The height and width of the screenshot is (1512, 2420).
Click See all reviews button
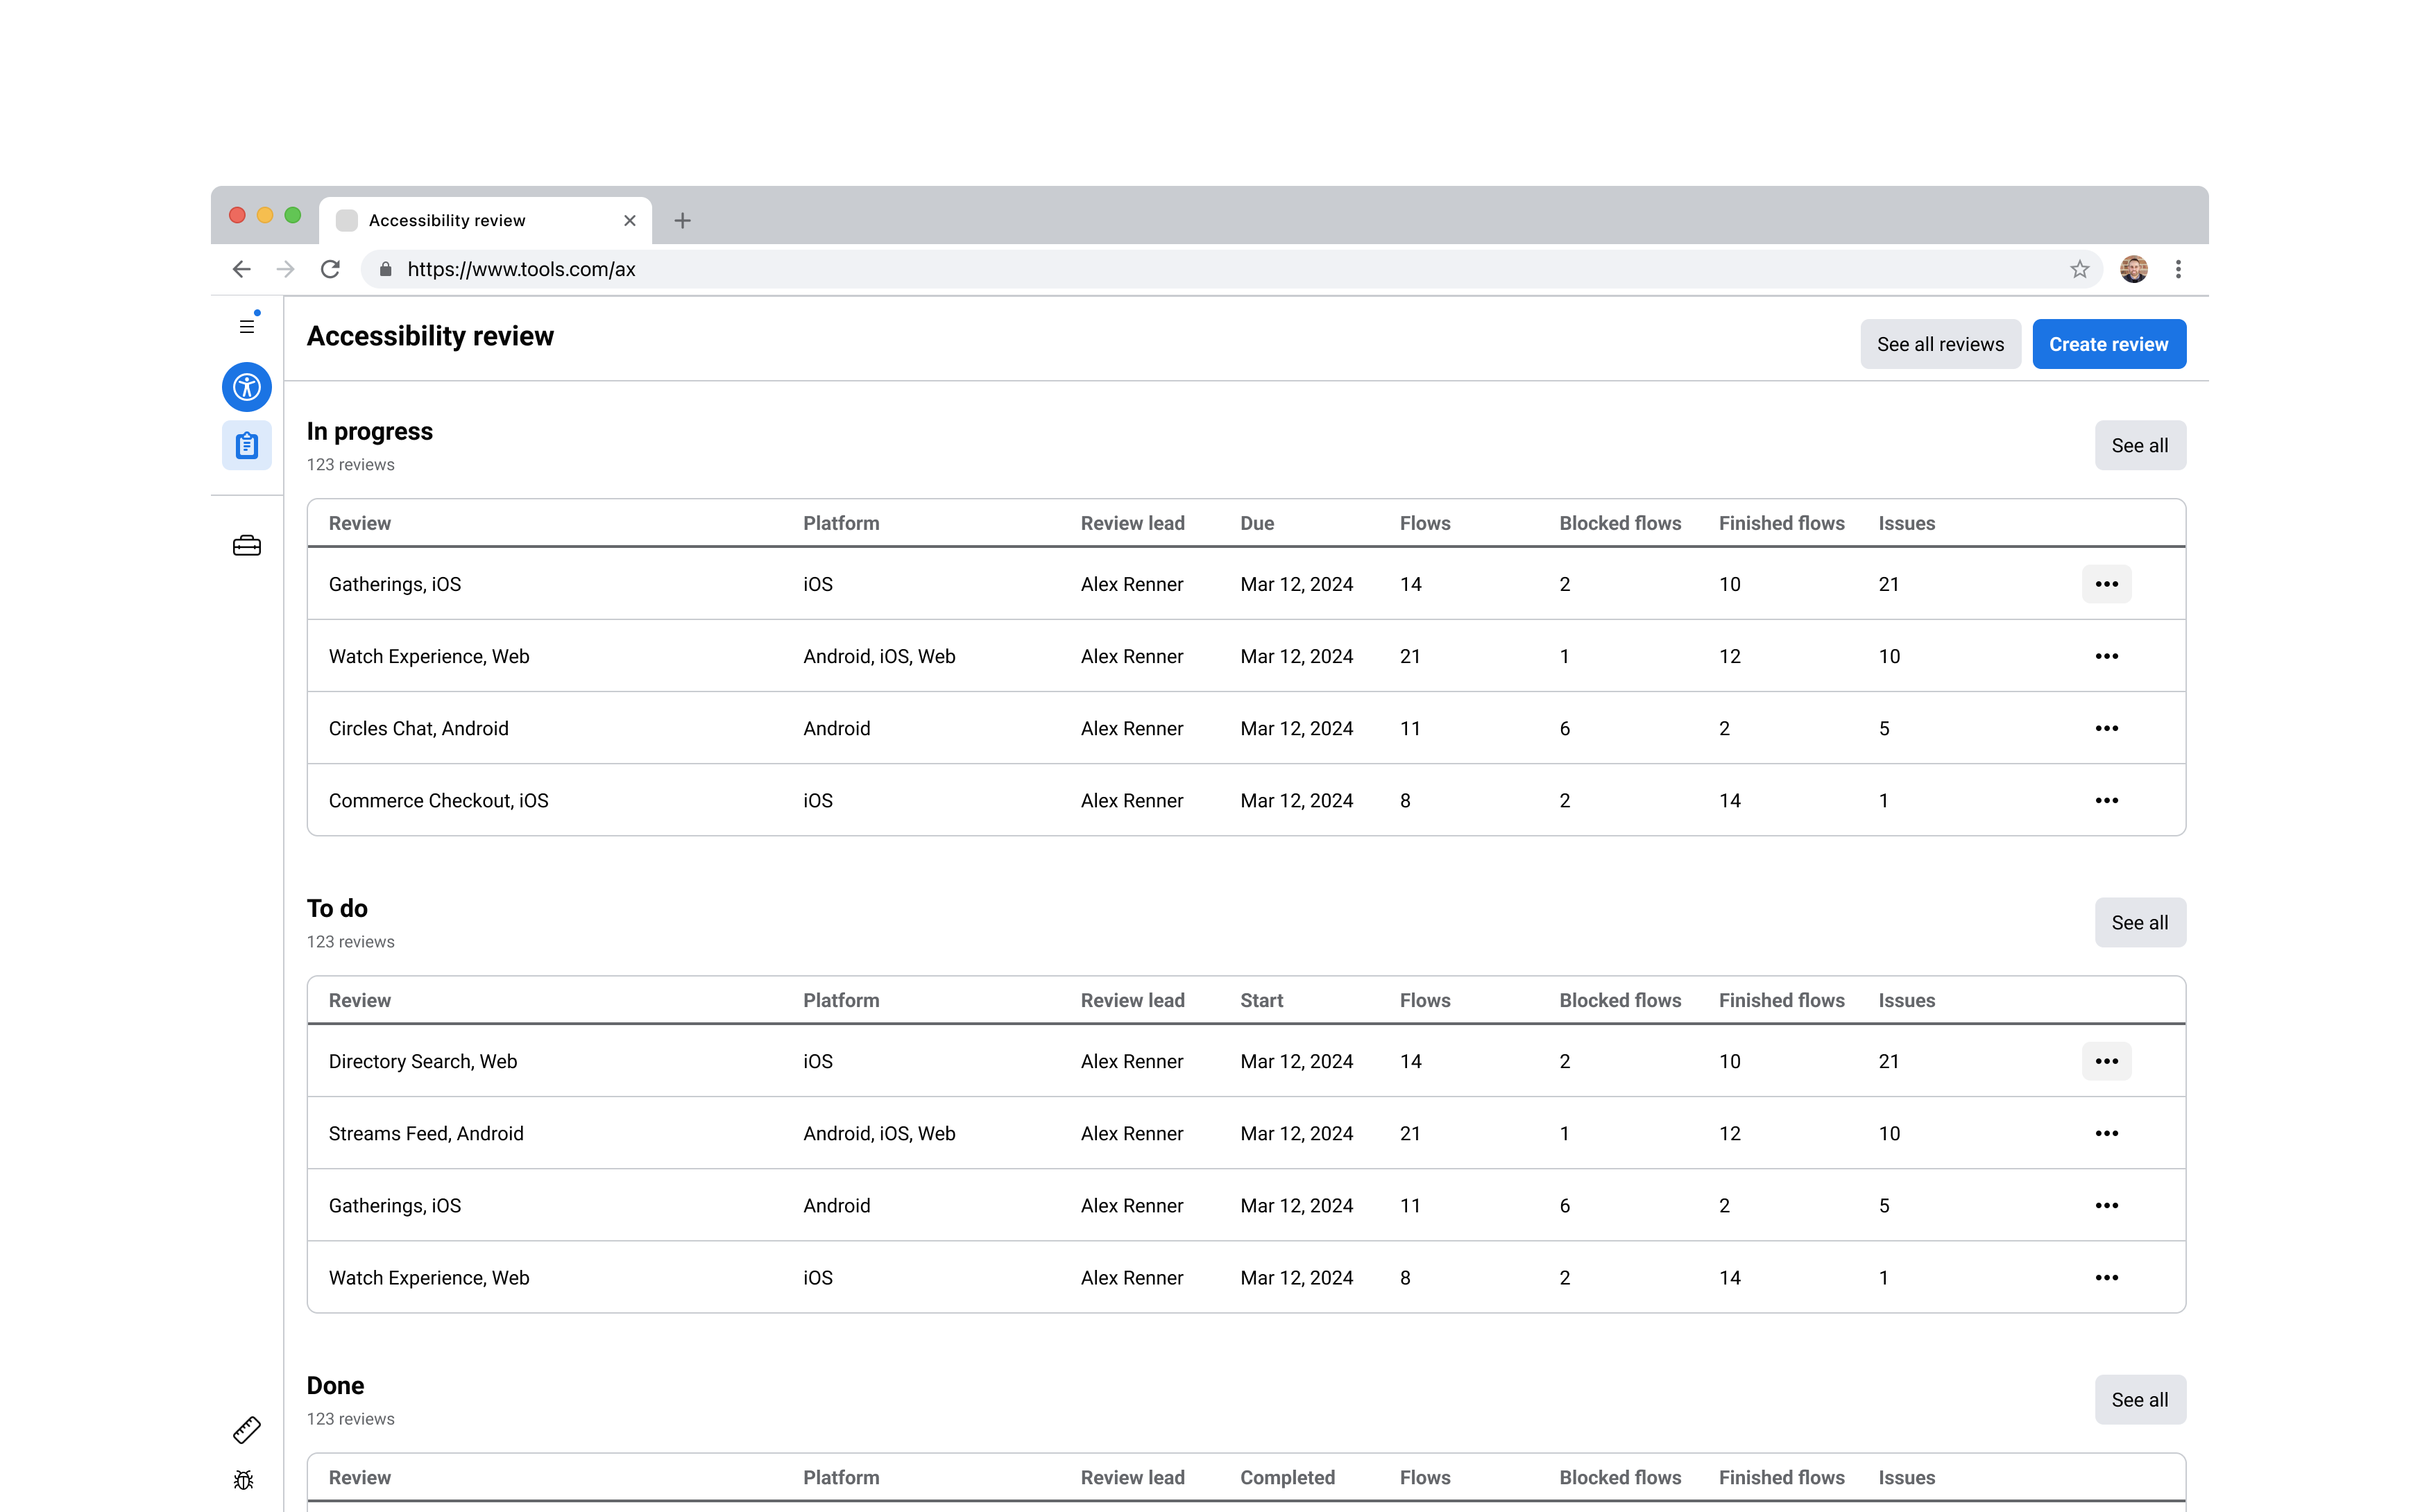tap(1940, 344)
